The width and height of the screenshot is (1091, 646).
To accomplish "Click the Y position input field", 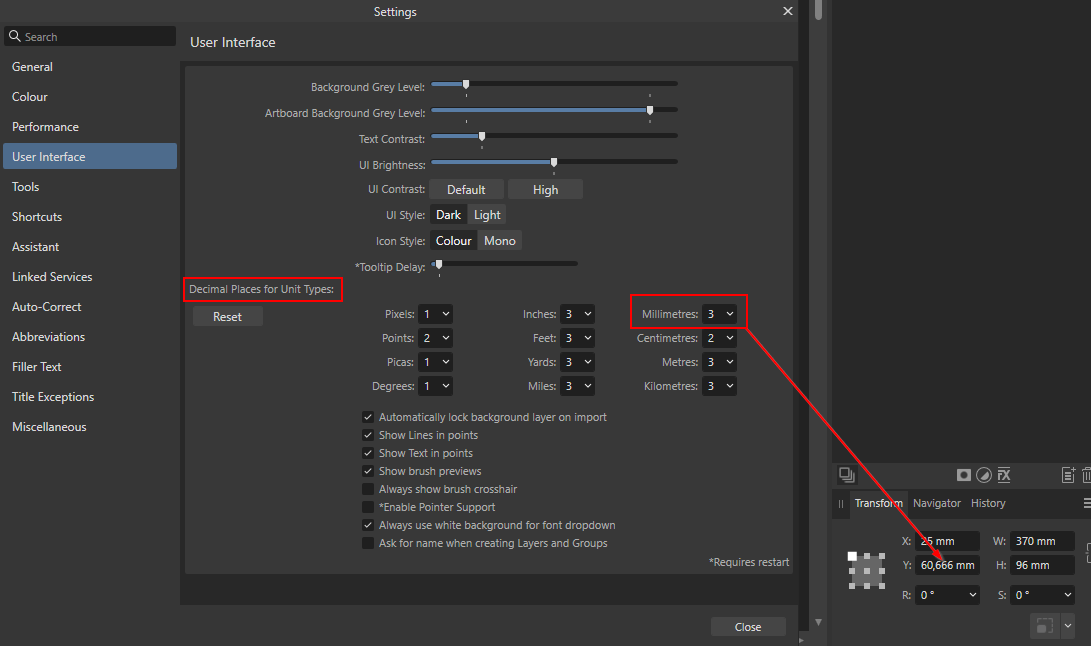I will click(x=946, y=565).
